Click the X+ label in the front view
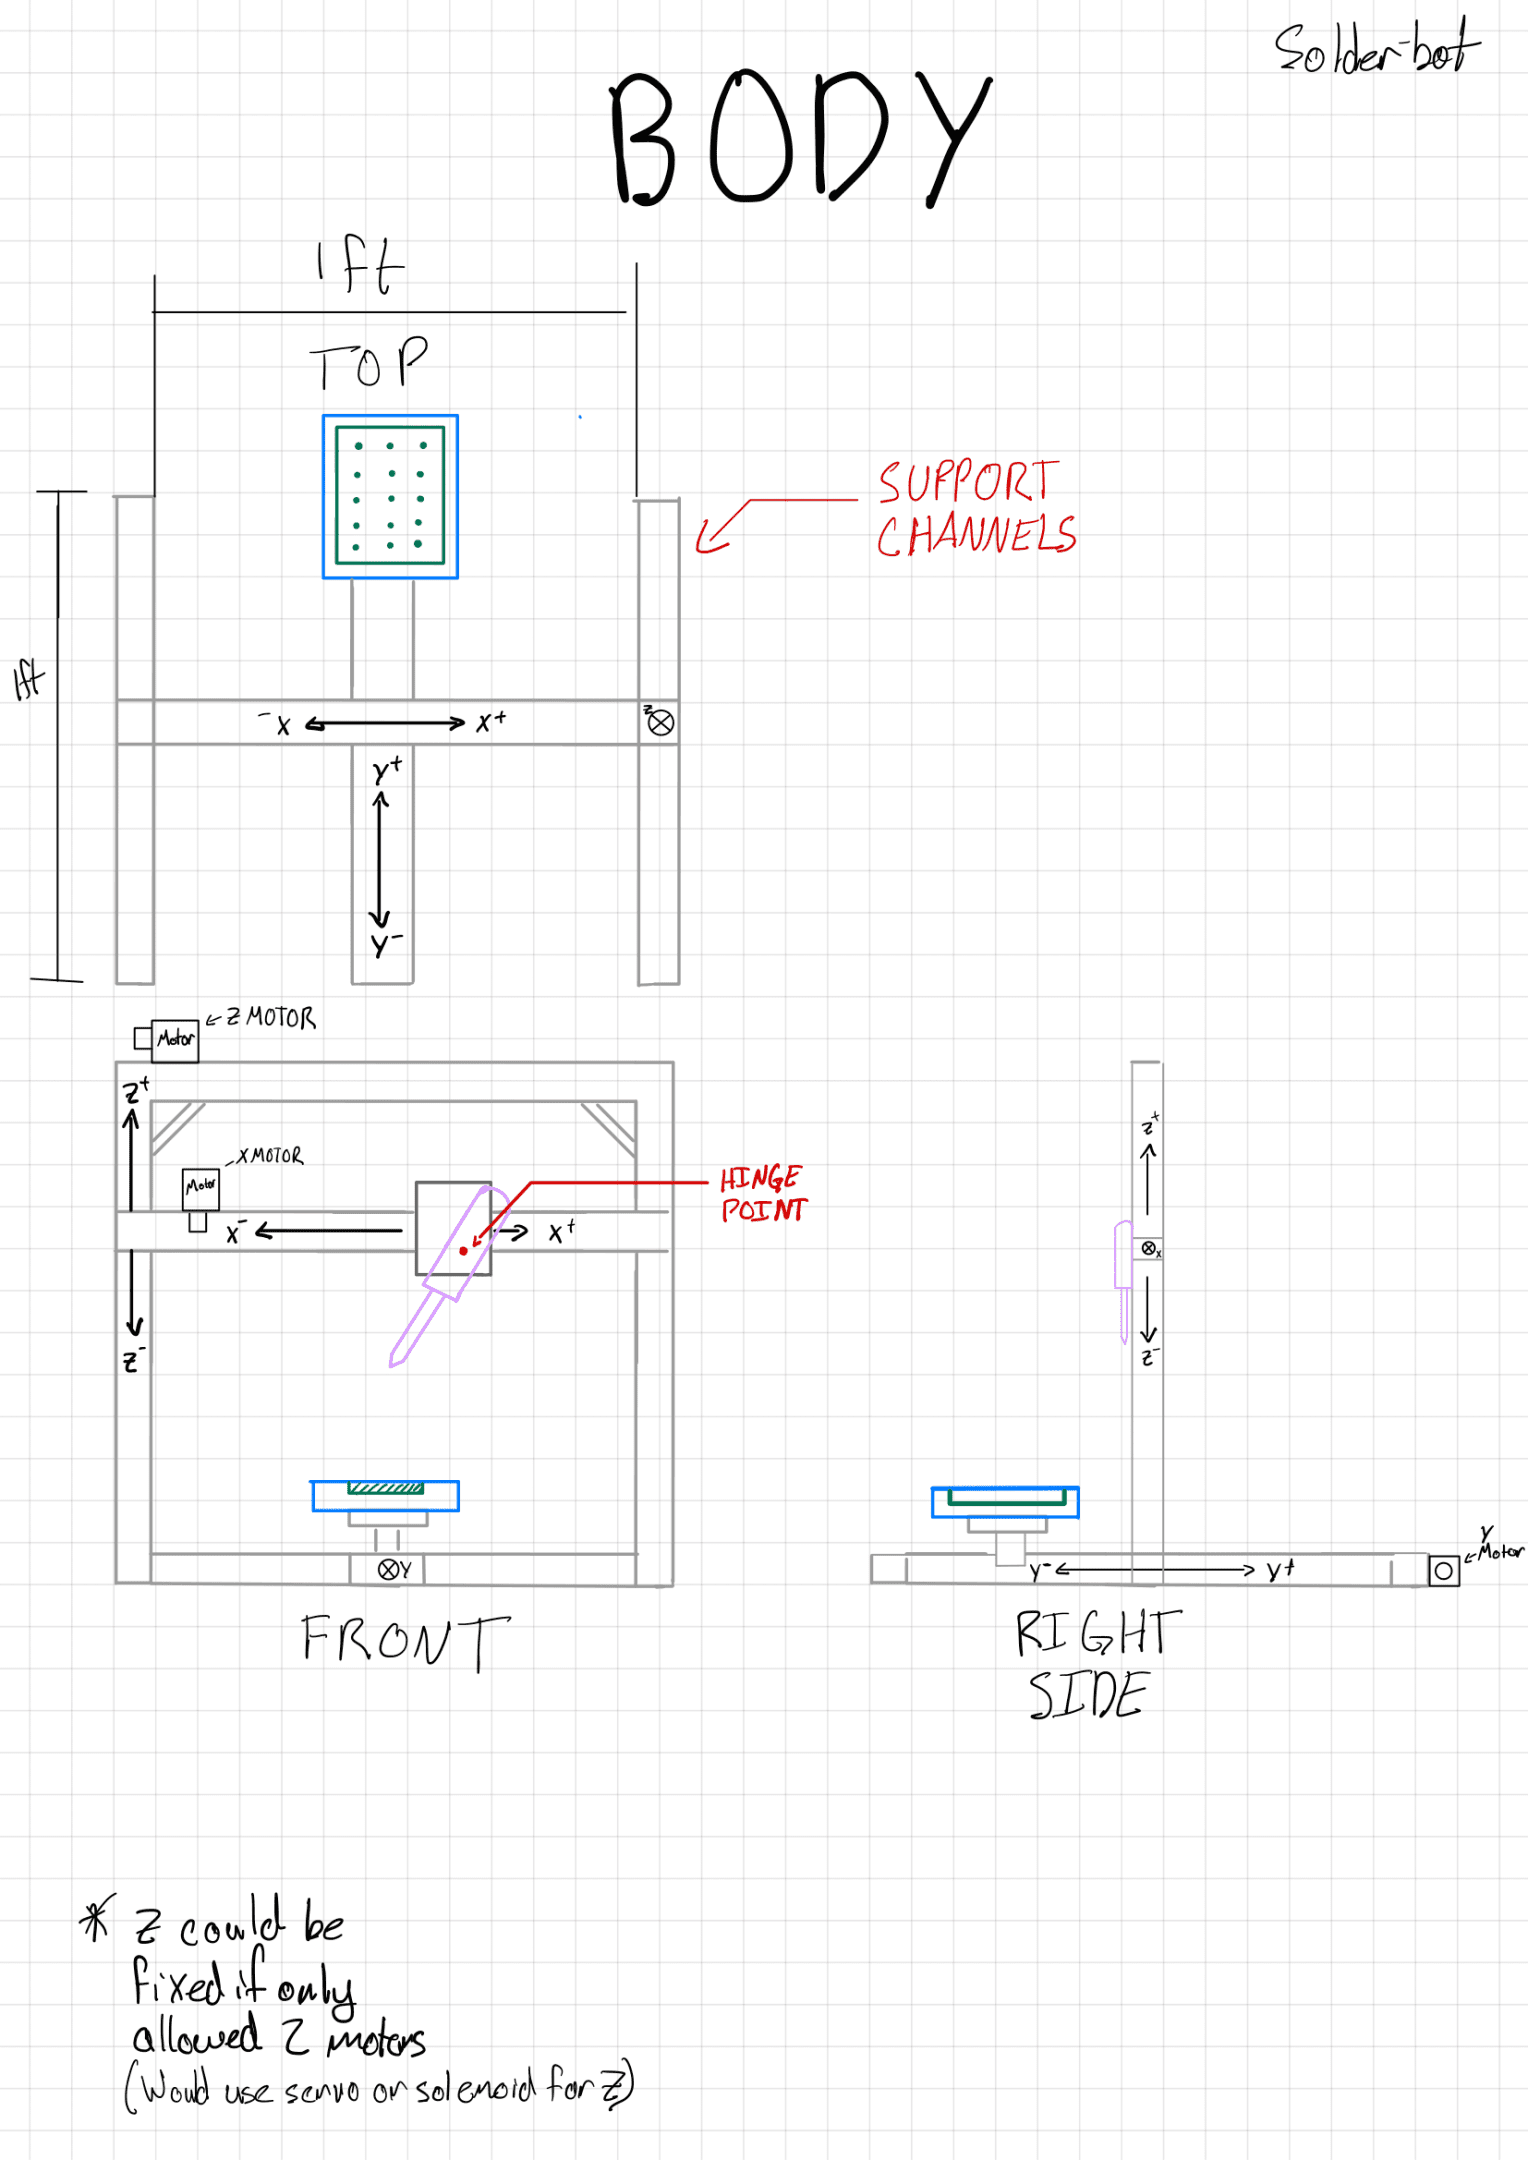The image size is (1528, 2160). (562, 1231)
